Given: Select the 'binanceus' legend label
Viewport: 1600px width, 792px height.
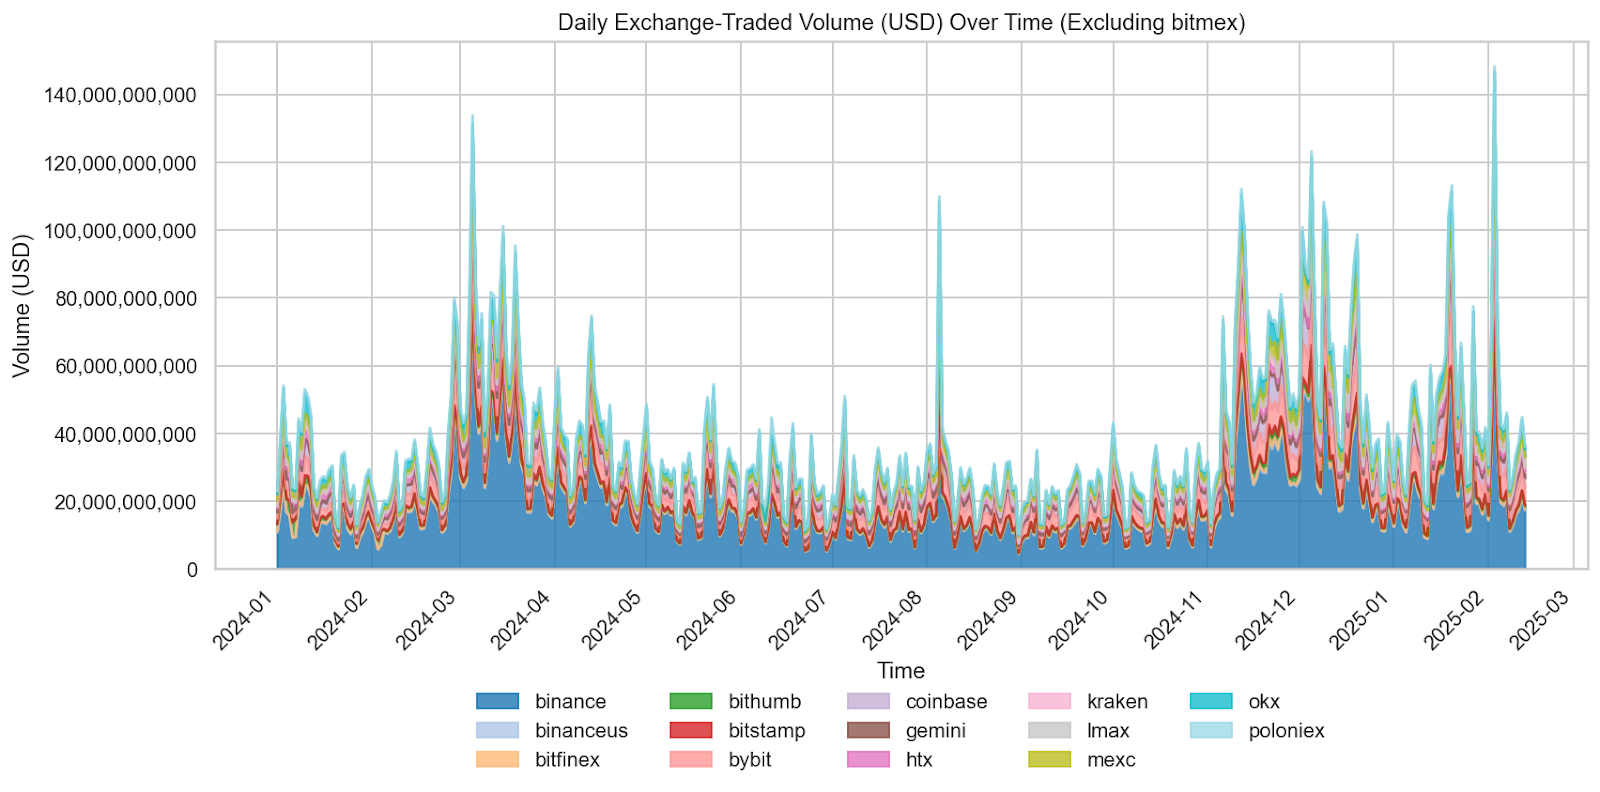Looking at the screenshot, I should 581,731.
